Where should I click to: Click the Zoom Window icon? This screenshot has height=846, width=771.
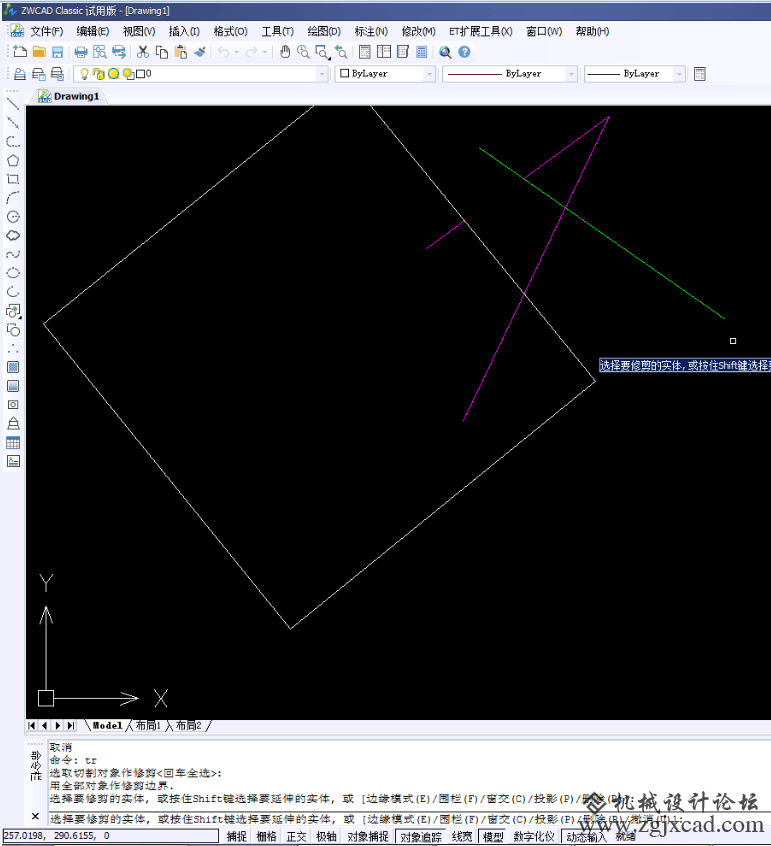(322, 52)
